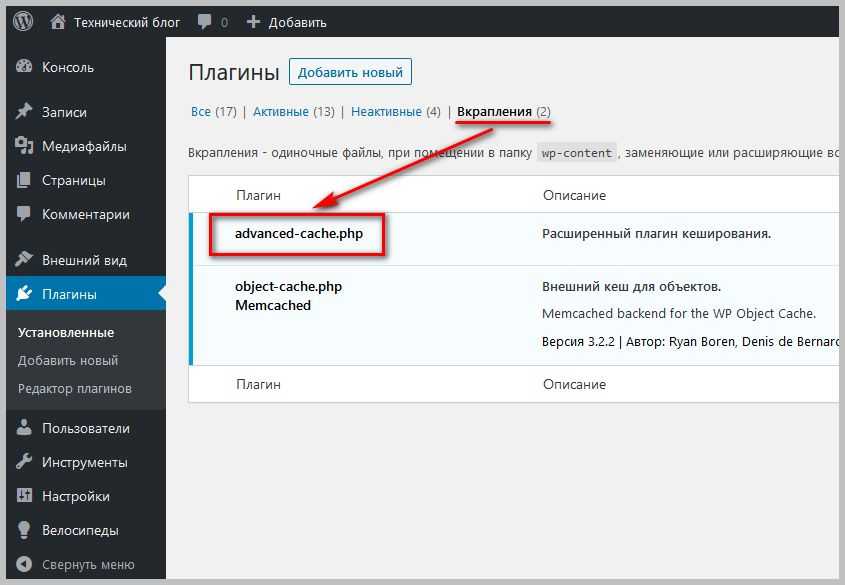Click the WordPress logo icon
This screenshot has width=845, height=585.
click(x=22, y=21)
